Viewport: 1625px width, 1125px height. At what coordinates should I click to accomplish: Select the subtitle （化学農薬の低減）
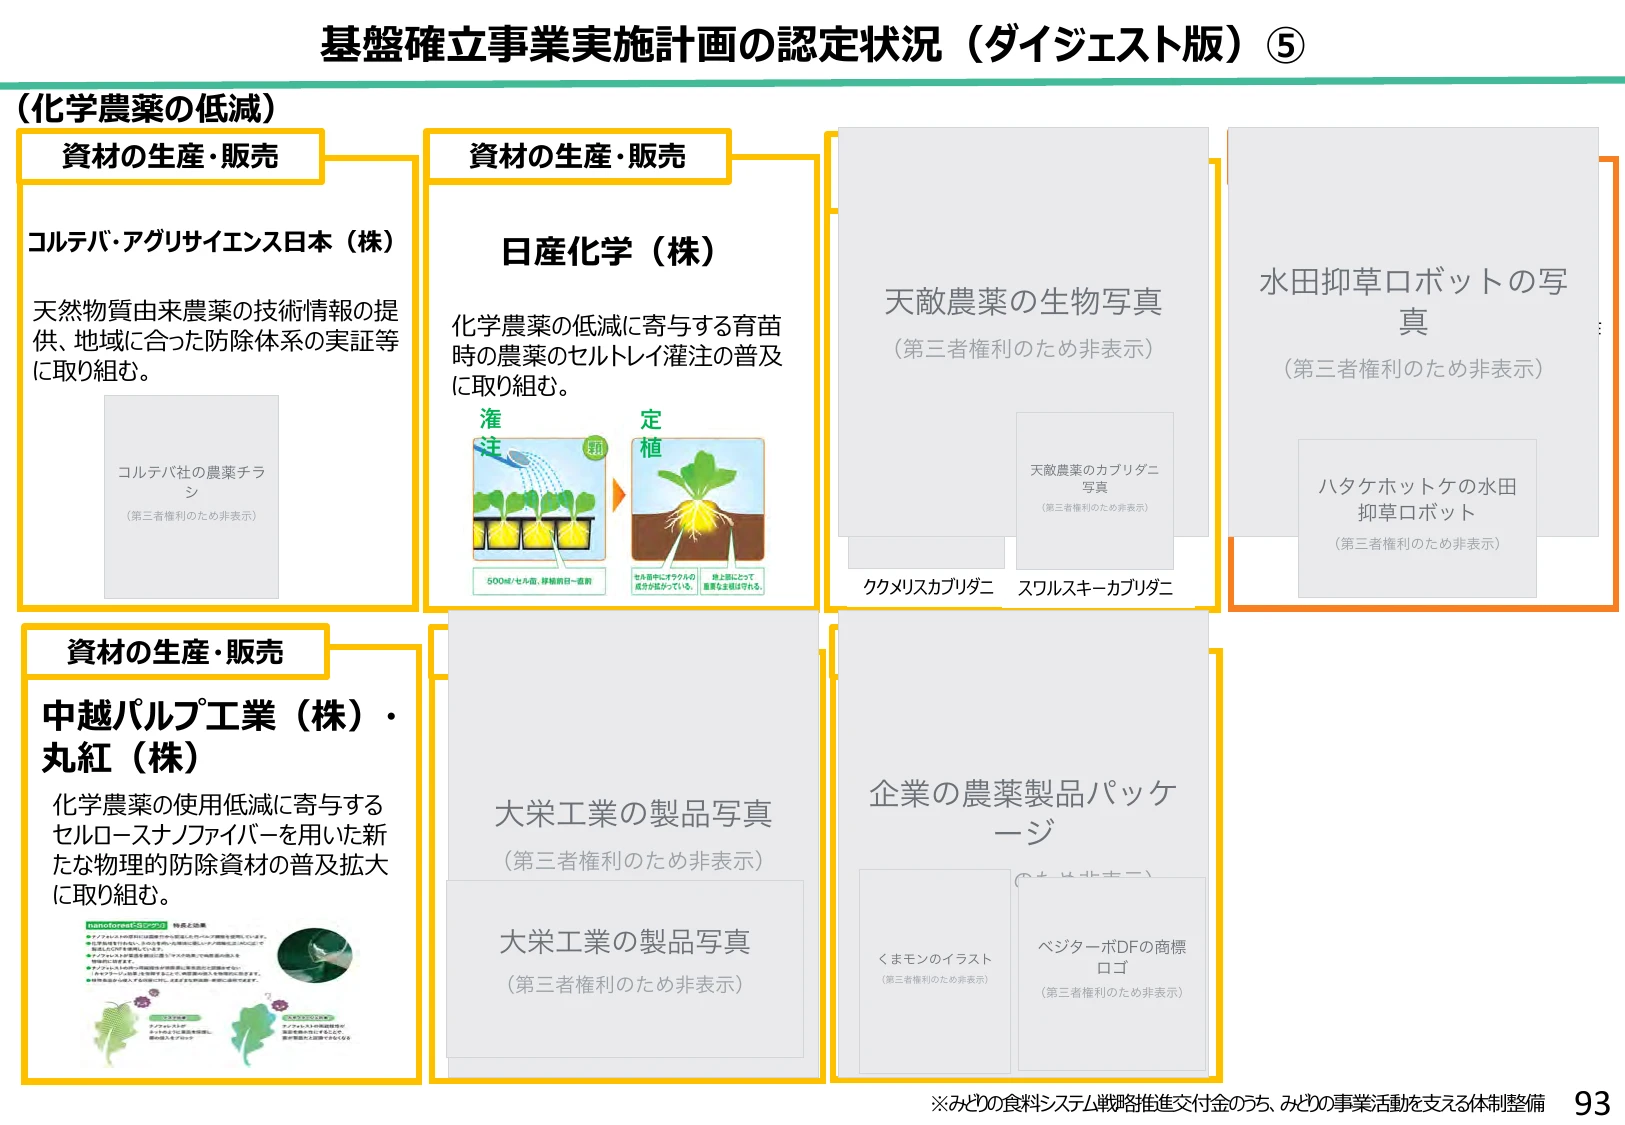tap(146, 108)
